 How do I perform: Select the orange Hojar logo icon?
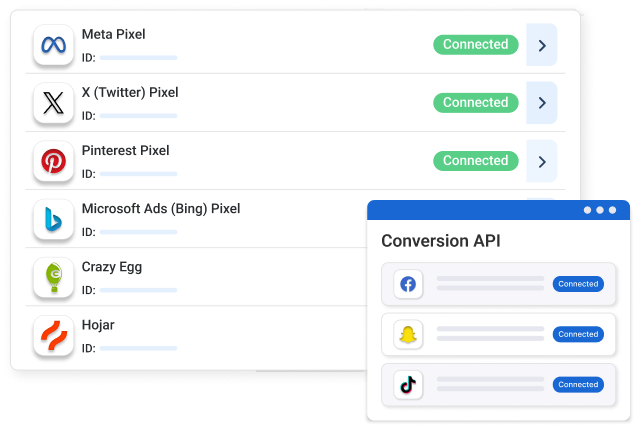point(53,335)
